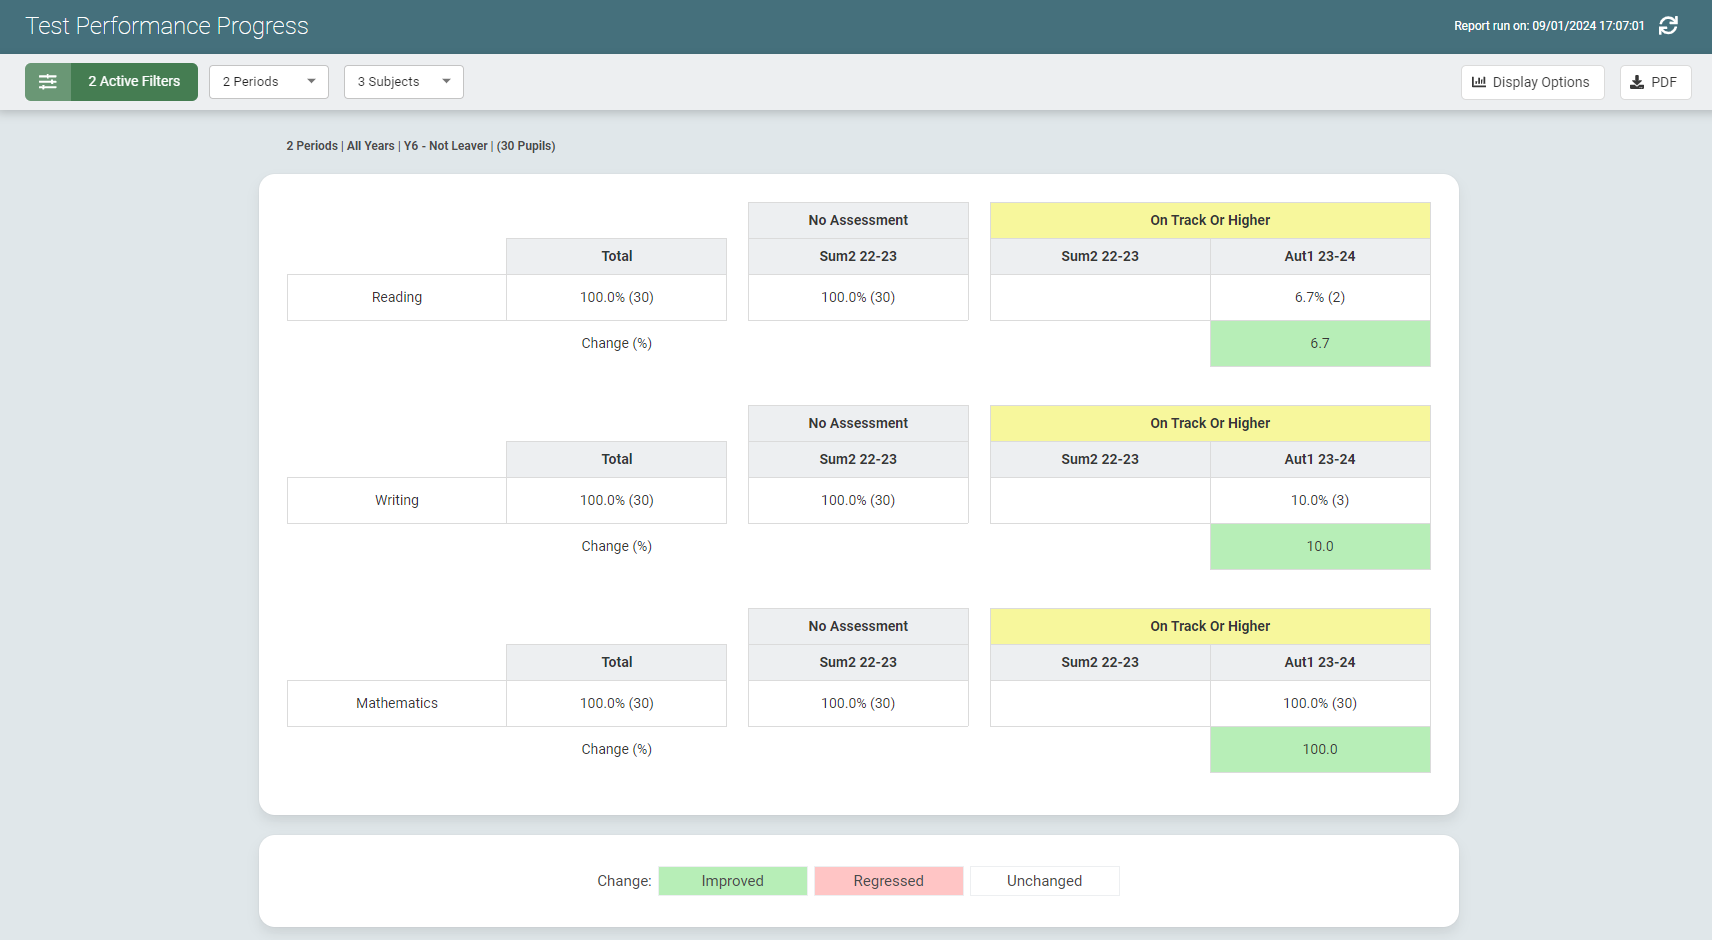Viewport: 1712px width, 940px height.
Task: Click the Aut1 23-24 column header under Writing
Action: pyautogui.click(x=1320, y=459)
